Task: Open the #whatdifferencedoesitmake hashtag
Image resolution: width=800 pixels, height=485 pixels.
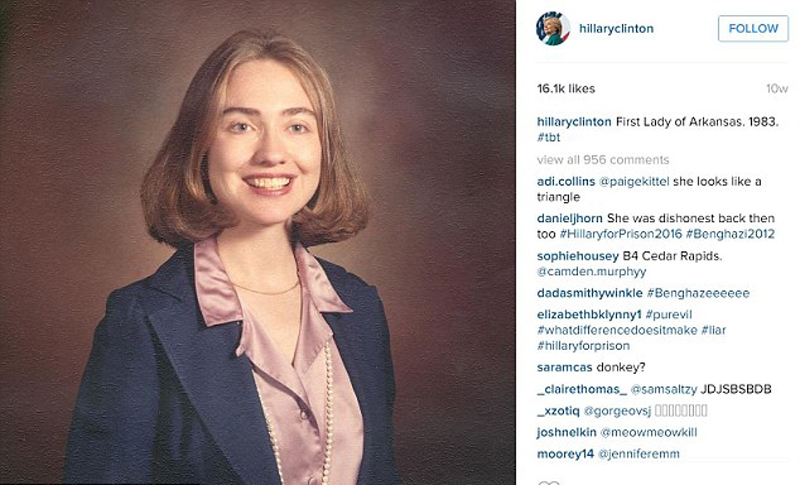Action: [617, 330]
